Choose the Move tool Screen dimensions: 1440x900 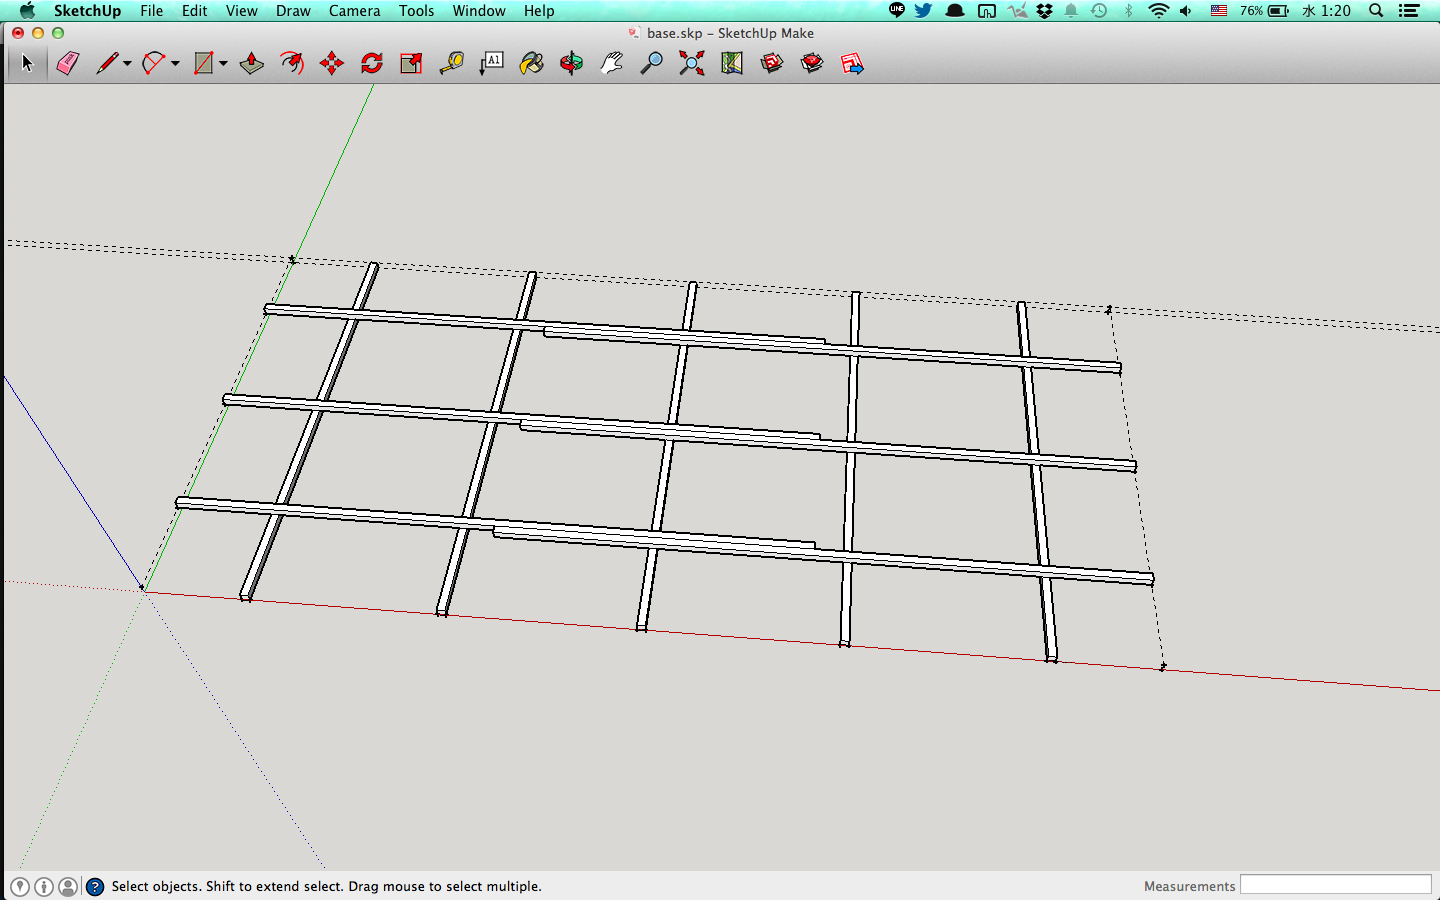tap(331, 64)
